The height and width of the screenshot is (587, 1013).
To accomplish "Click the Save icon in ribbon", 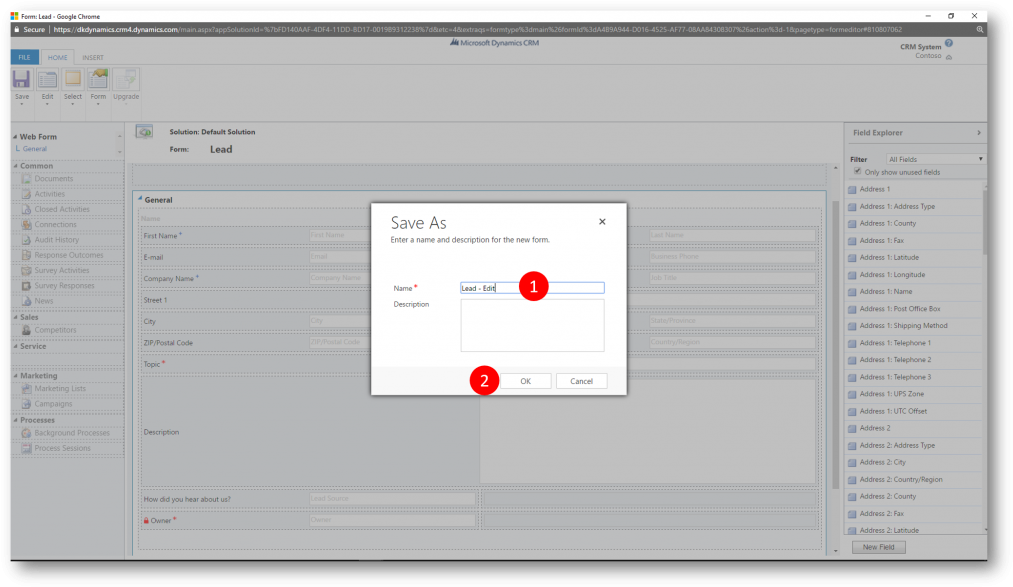I will [x=21, y=80].
